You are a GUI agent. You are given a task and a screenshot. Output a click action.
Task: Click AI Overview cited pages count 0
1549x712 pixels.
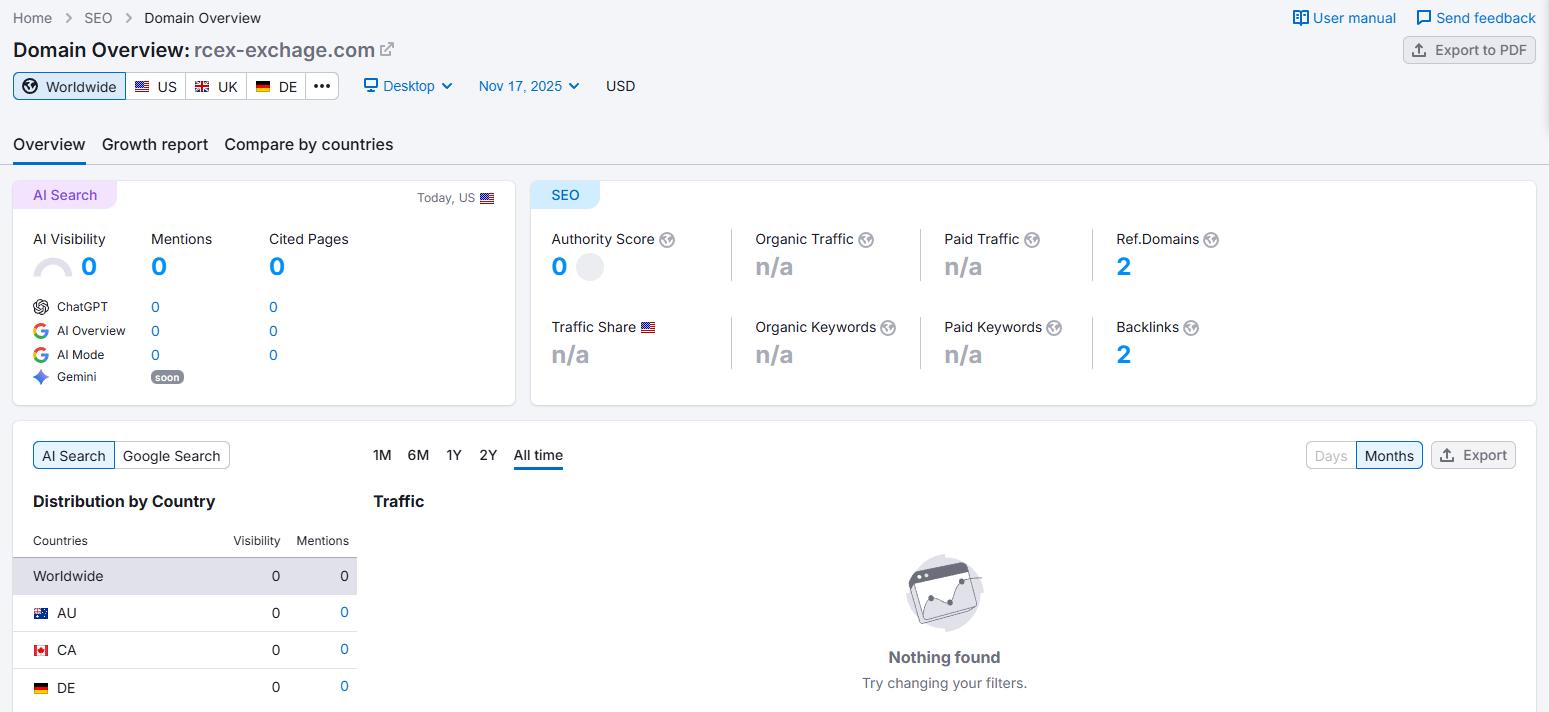273,331
